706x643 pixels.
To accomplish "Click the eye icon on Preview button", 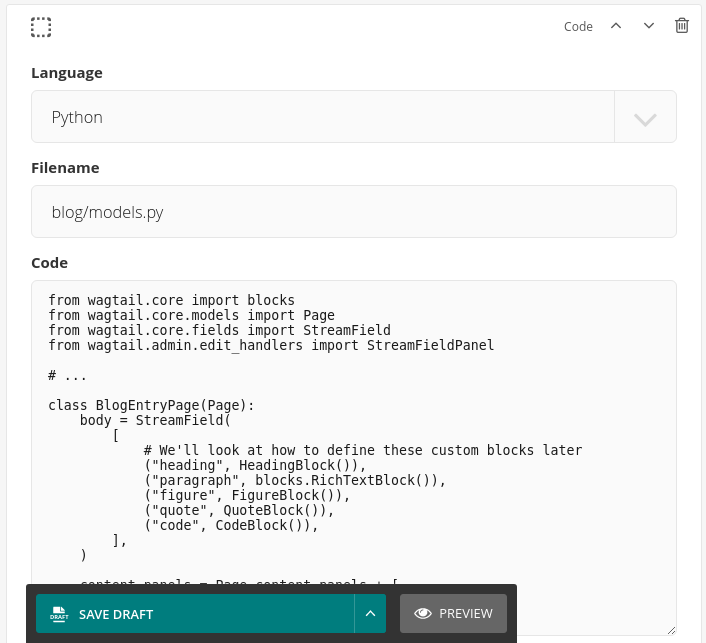I will coord(423,614).
